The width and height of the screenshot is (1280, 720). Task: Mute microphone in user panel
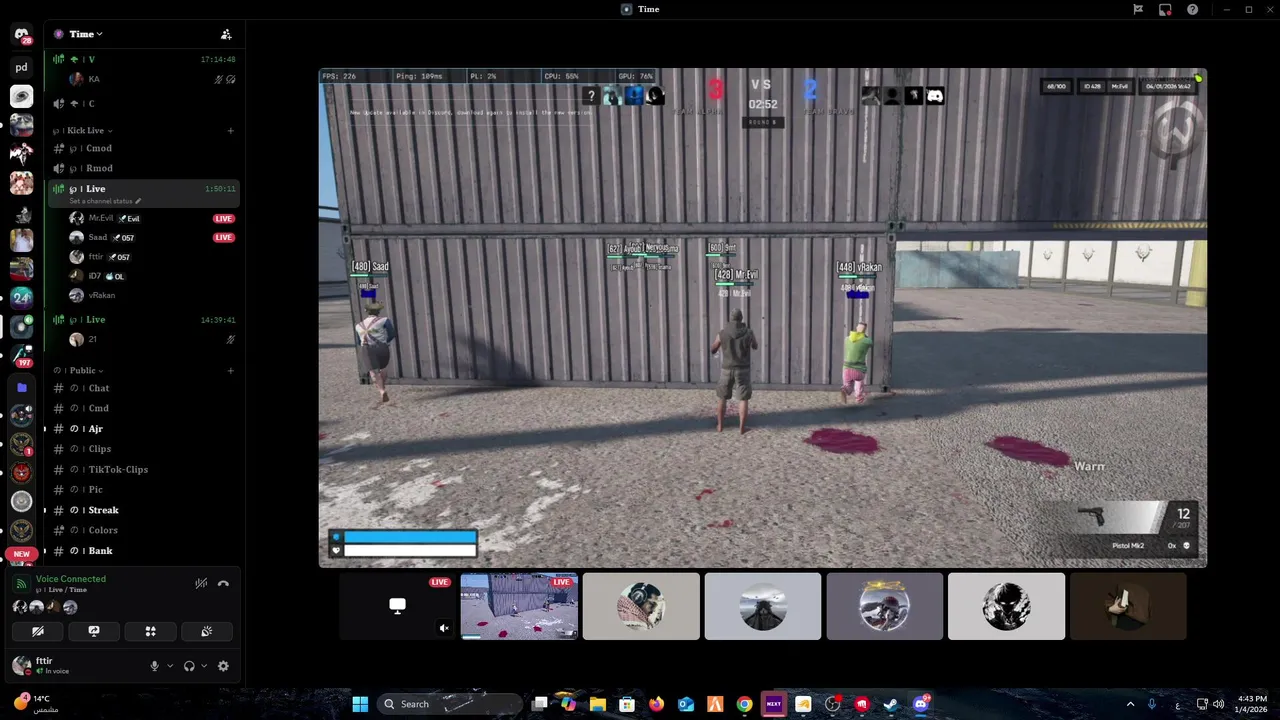point(154,666)
